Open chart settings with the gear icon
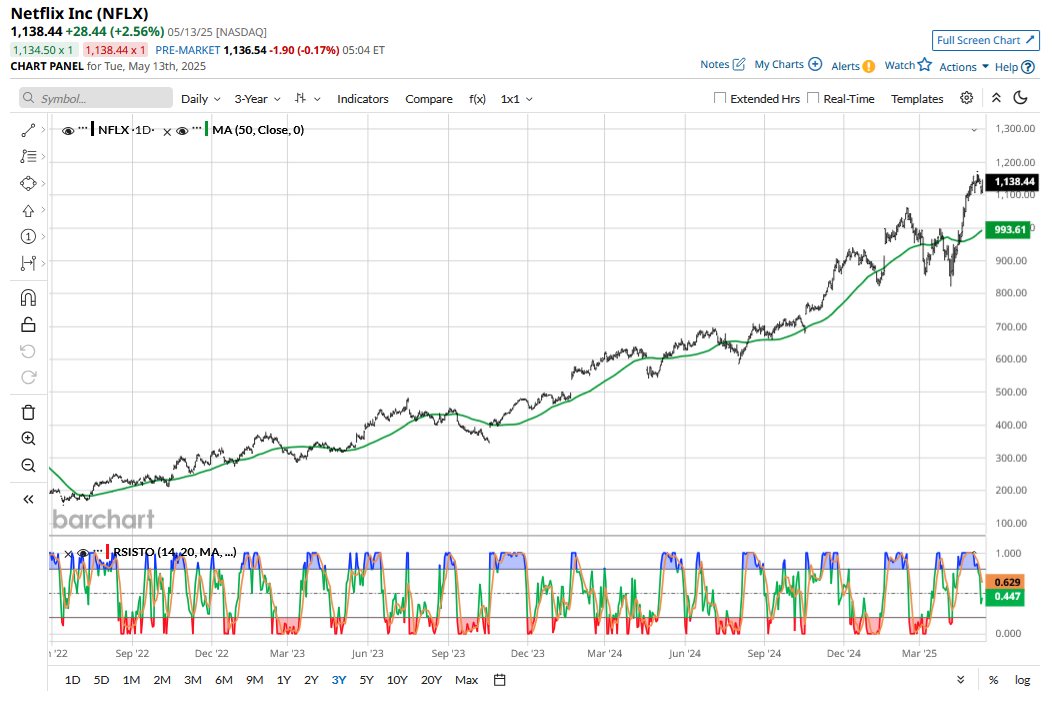Image resolution: width=1054 pixels, height=703 pixels. 966,98
